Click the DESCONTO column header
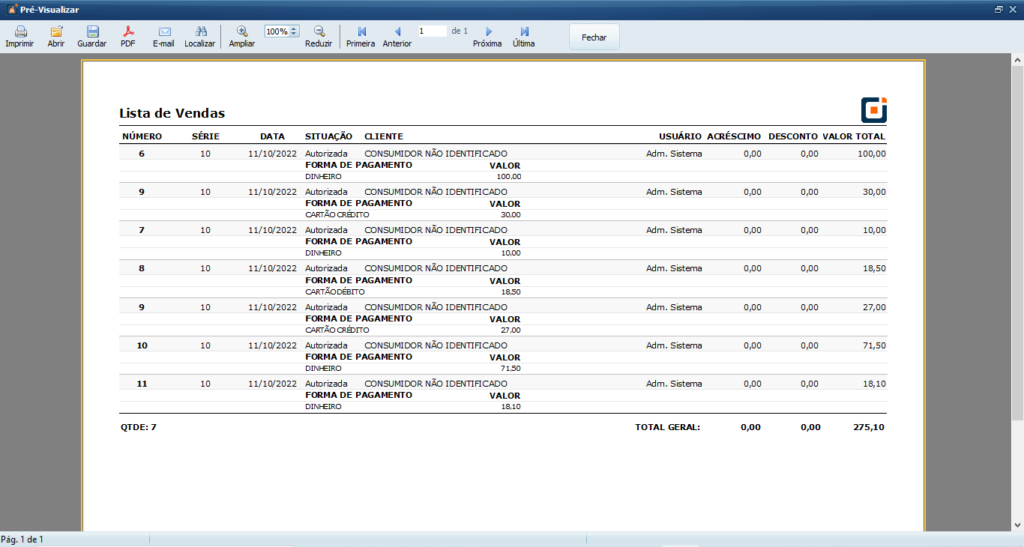The width and height of the screenshot is (1024, 547). [x=793, y=136]
